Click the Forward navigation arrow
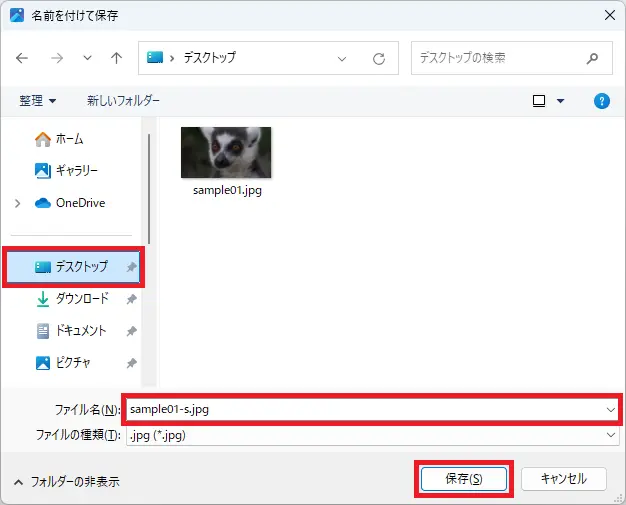The image size is (626, 505). (x=56, y=58)
